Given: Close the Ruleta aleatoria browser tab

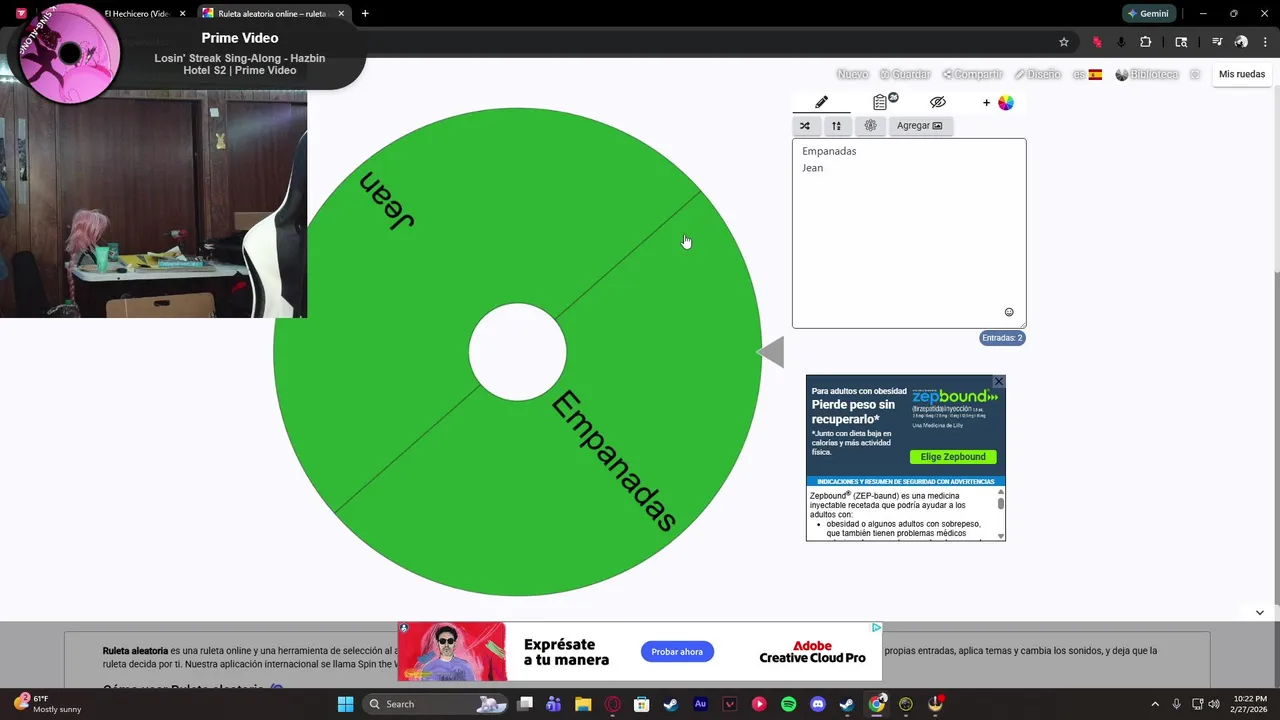Looking at the screenshot, I should [341, 14].
